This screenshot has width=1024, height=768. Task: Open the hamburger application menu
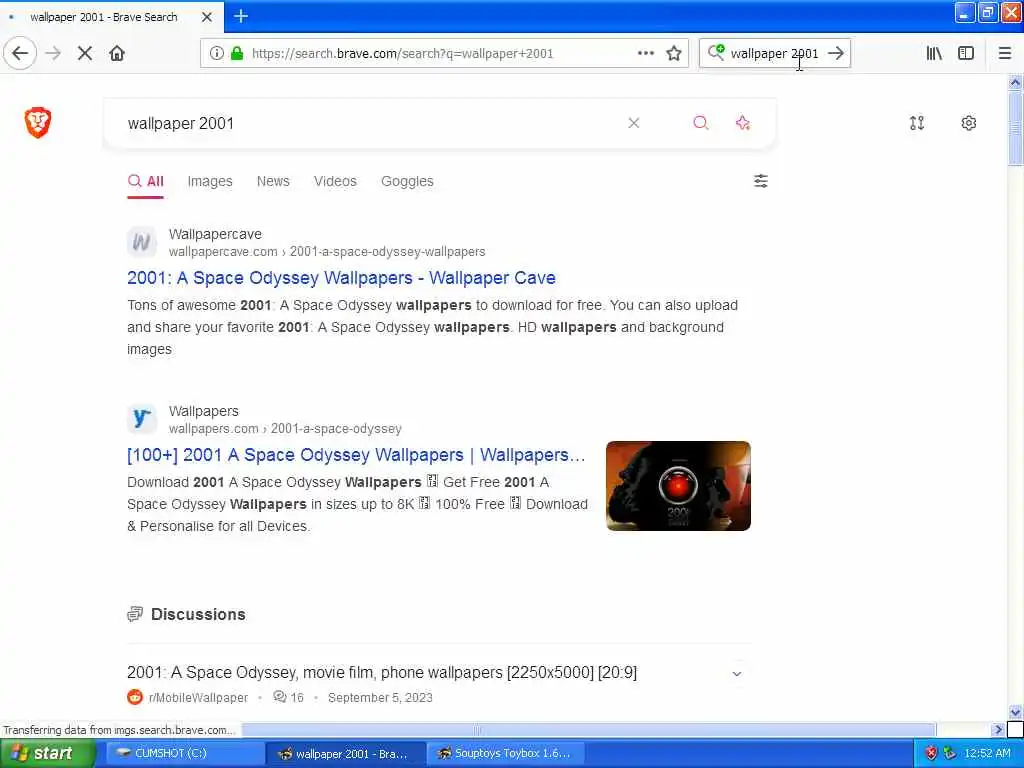coord(1004,53)
